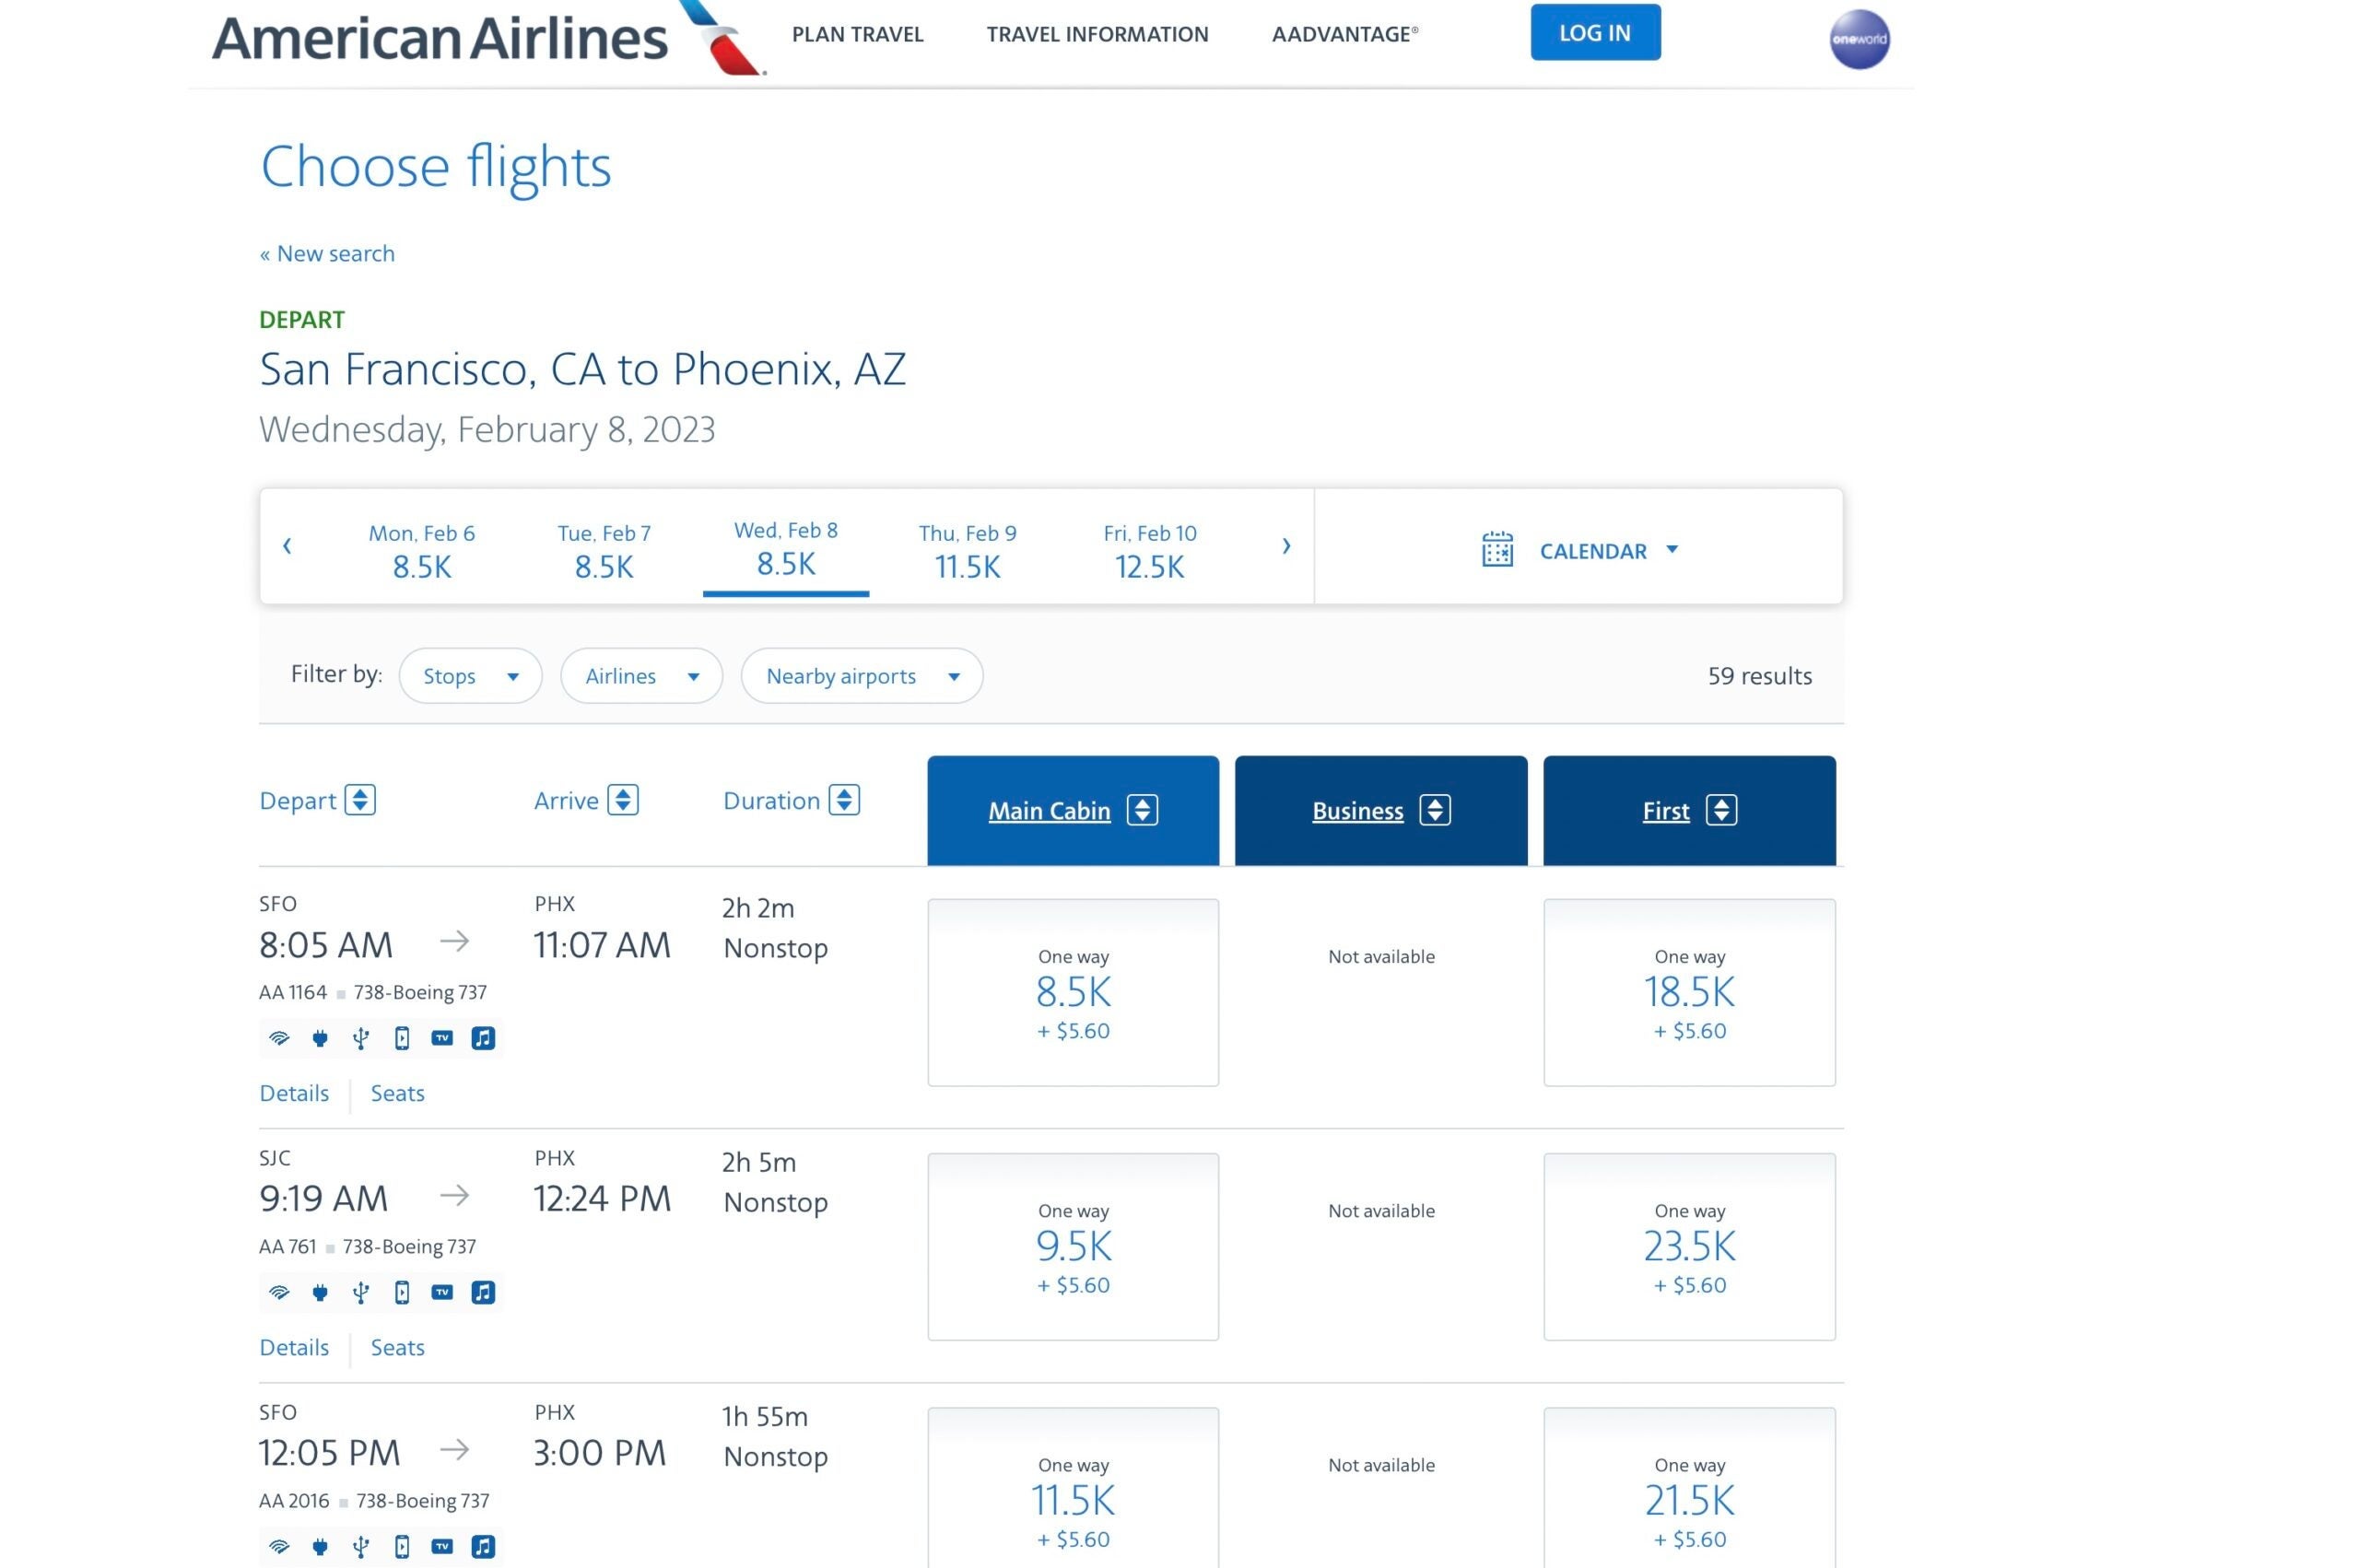Click the oneworld alliance logo icon
The image size is (2359, 1568).
(1858, 40)
